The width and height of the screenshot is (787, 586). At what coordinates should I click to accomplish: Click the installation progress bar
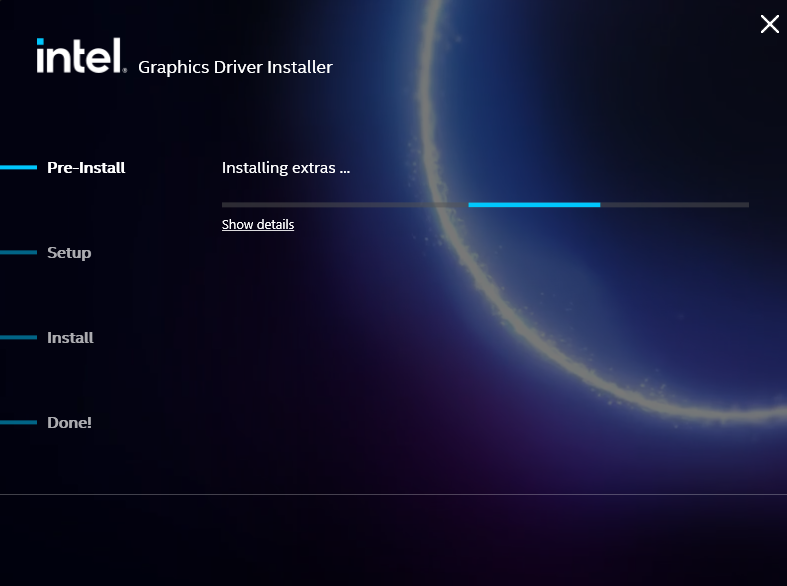(485, 205)
